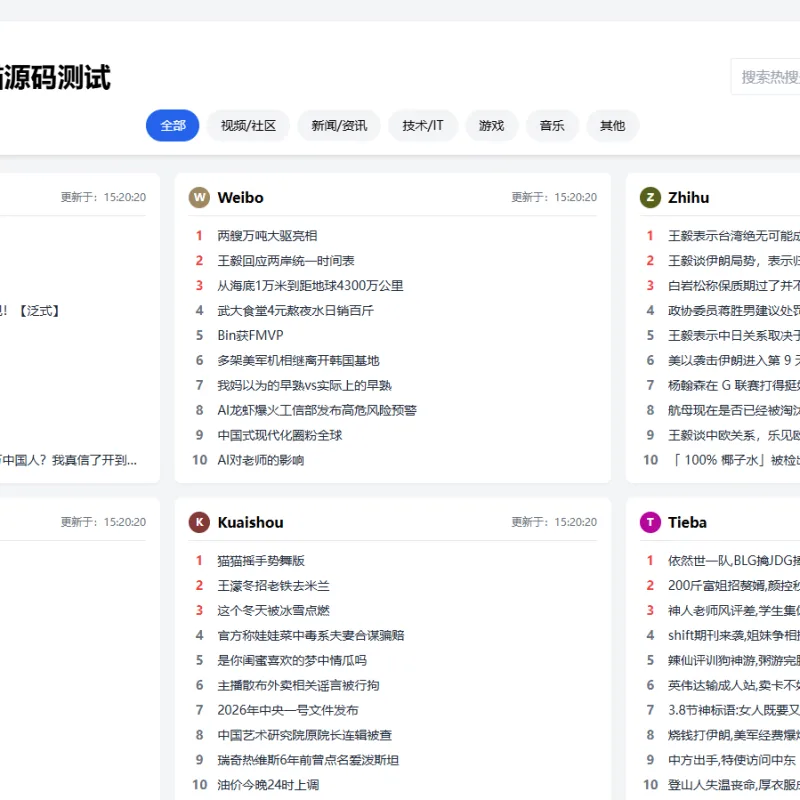Image resolution: width=800 pixels, height=800 pixels.
Task: Click Kuaishou card timestamp 更新于: 15:20:20
Action: (x=554, y=522)
